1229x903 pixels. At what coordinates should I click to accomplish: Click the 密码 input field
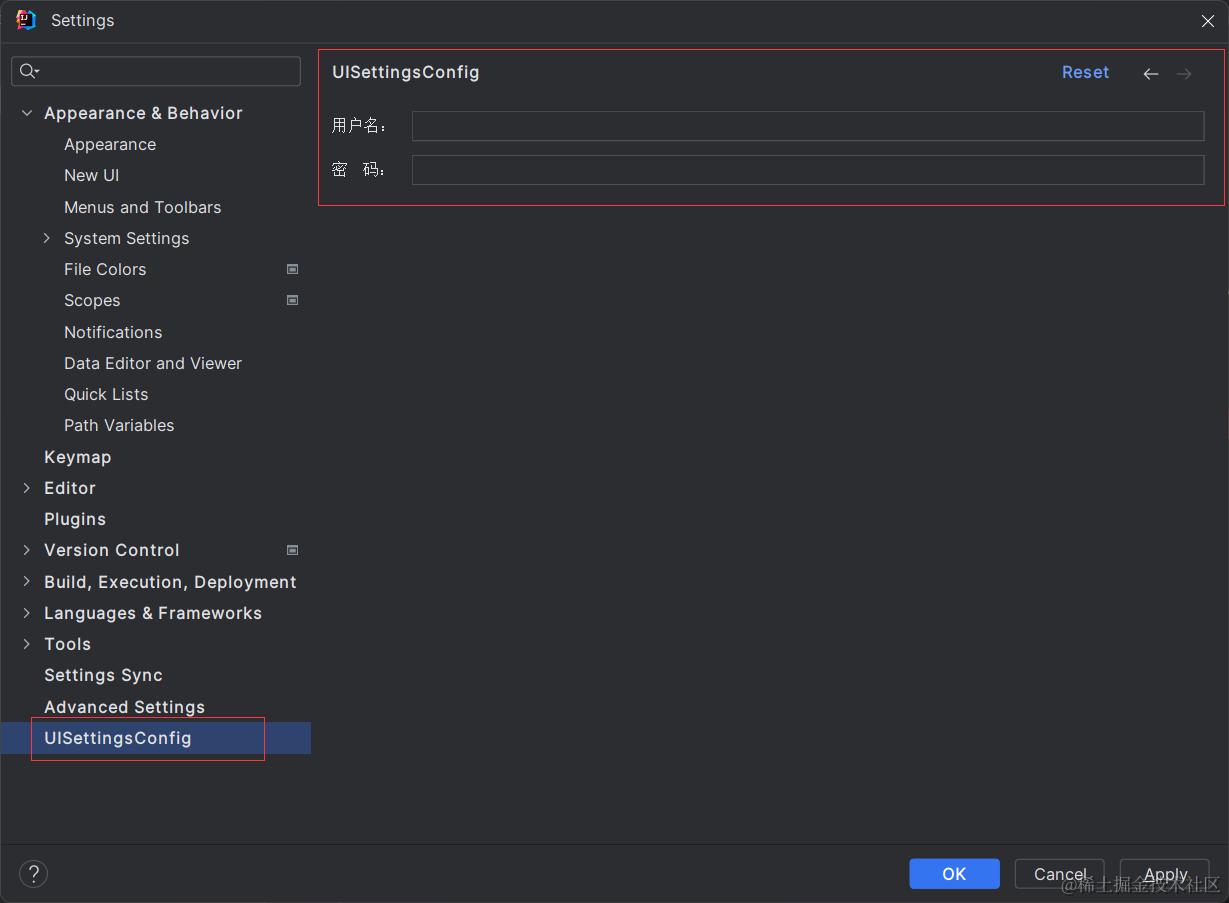tap(808, 170)
